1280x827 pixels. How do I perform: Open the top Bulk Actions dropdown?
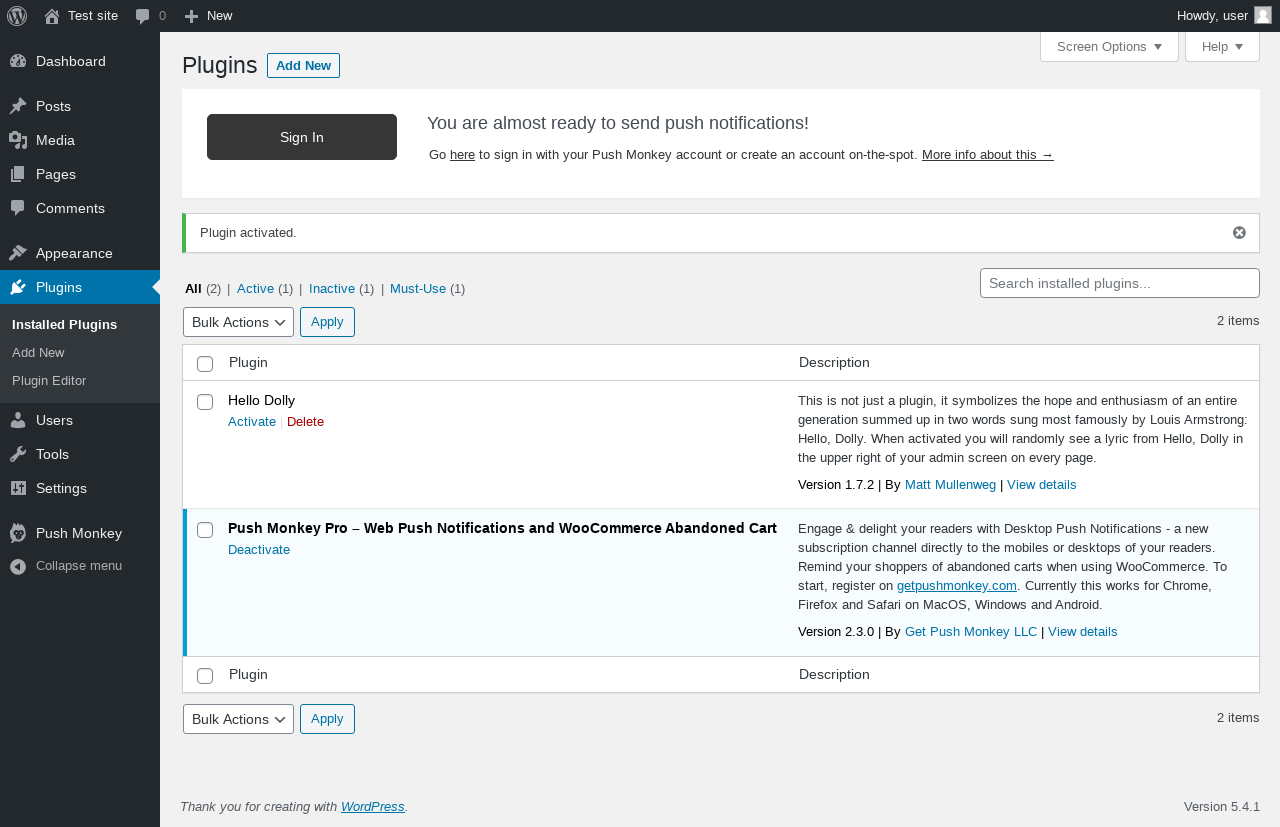238,322
